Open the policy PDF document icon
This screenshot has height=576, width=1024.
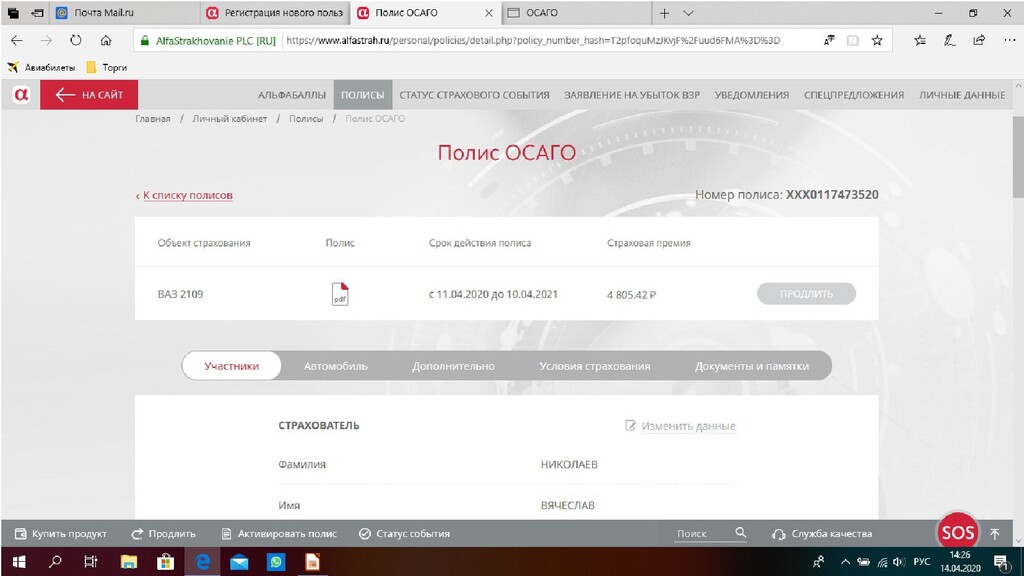coord(340,294)
